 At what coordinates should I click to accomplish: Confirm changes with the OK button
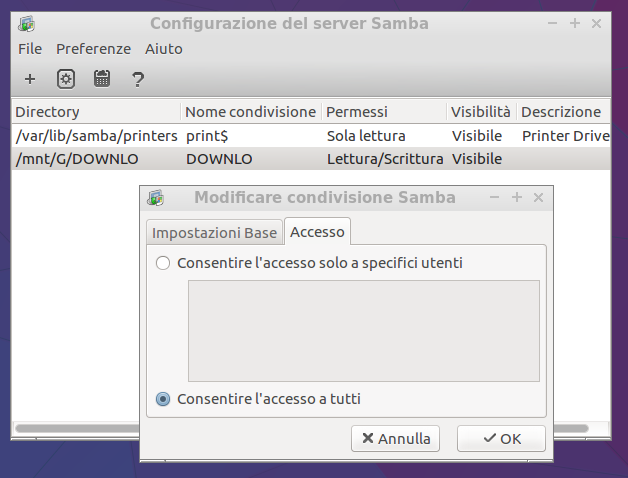click(x=501, y=439)
